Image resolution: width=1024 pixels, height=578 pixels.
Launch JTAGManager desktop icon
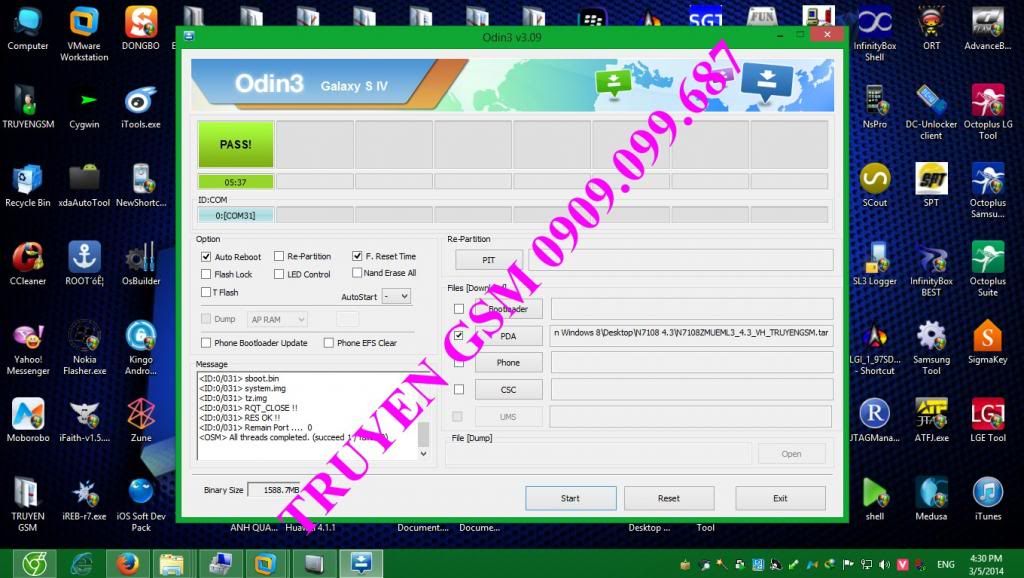coord(874,421)
